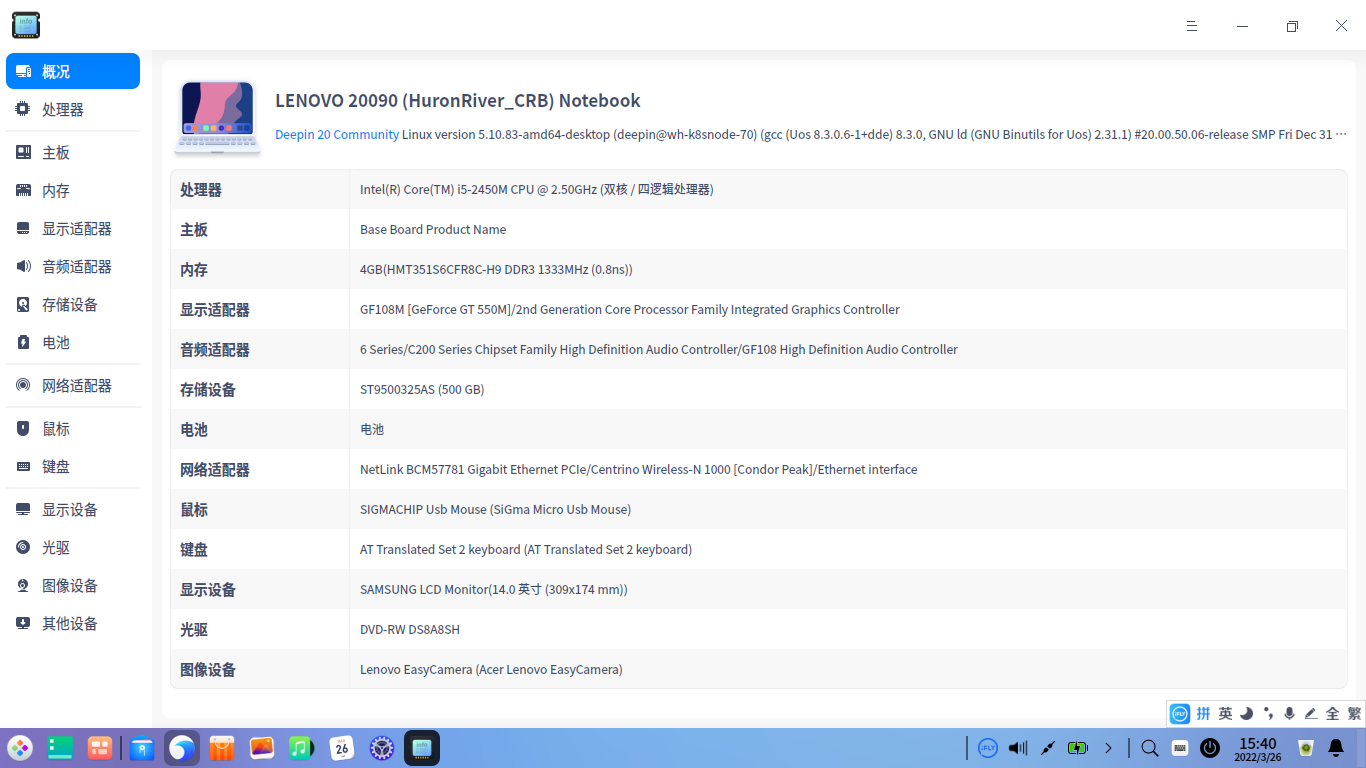The image size is (1366, 768).
Task: Toggle the half-moon width mode on the input bar
Action: 1246,713
